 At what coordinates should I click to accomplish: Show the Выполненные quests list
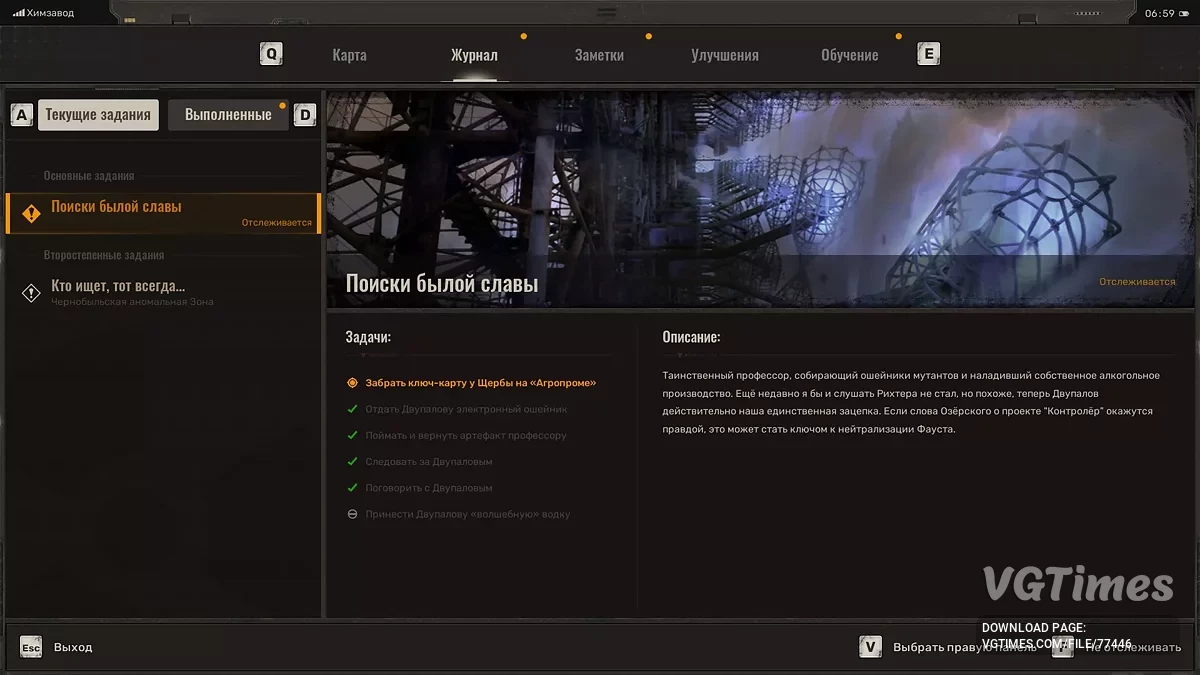[228, 115]
